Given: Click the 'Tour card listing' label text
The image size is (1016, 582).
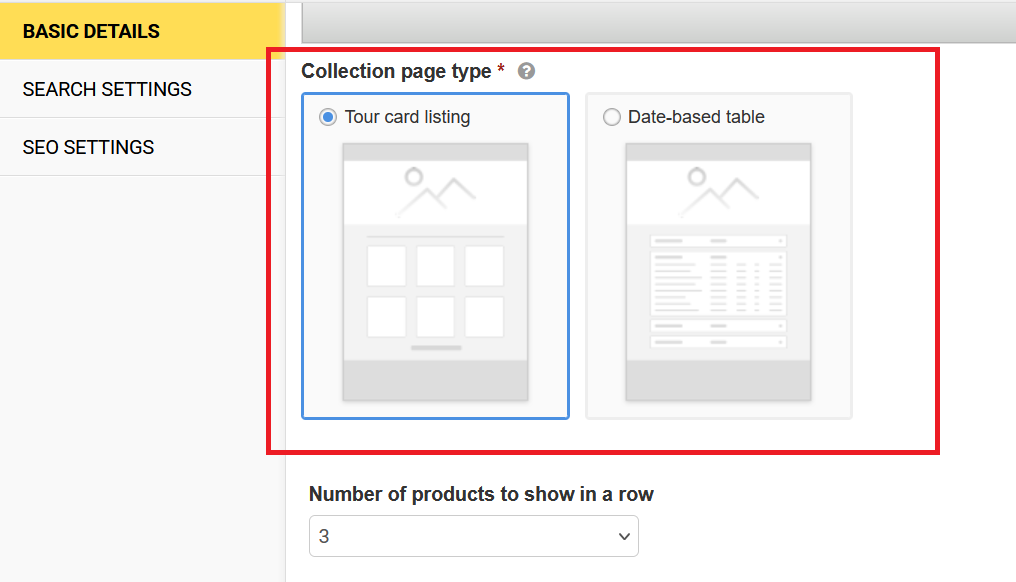Looking at the screenshot, I should [x=407, y=117].
